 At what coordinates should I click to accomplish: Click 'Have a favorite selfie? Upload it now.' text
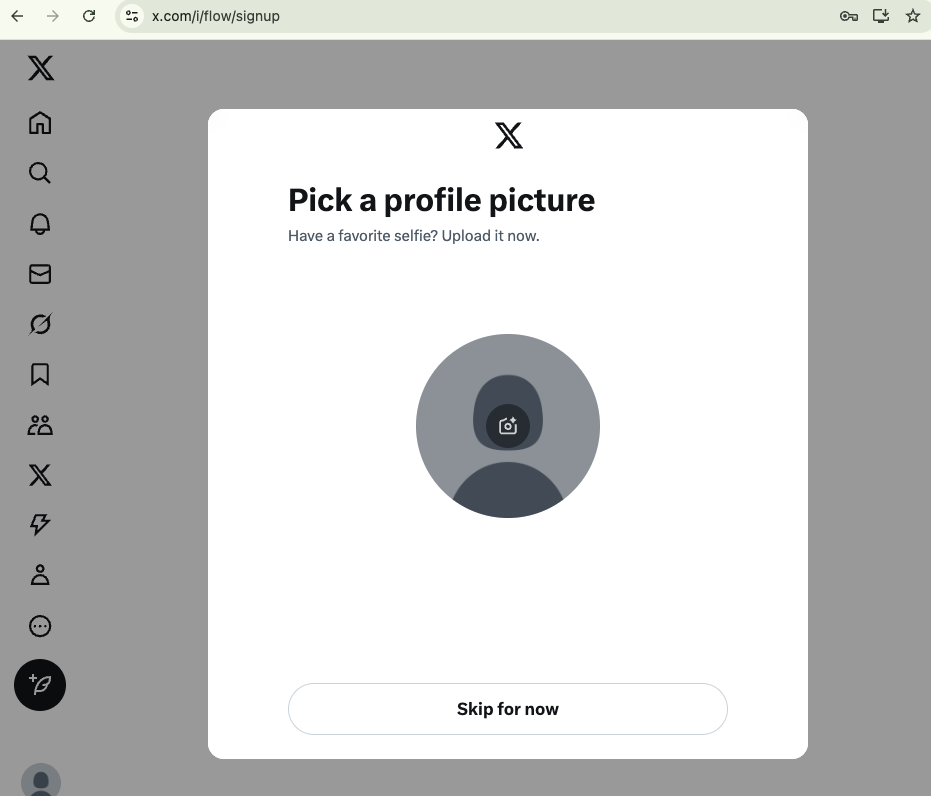(414, 236)
